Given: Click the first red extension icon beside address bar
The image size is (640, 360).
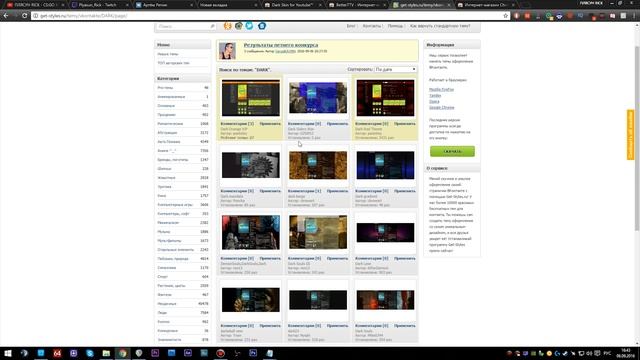Looking at the screenshot, I should point(517,16).
